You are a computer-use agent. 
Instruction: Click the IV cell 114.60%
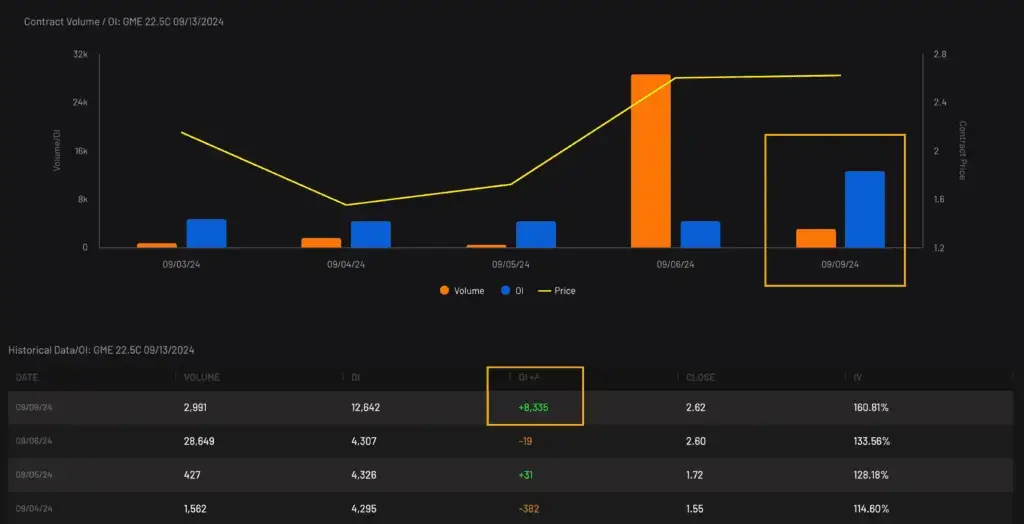[x=871, y=509]
